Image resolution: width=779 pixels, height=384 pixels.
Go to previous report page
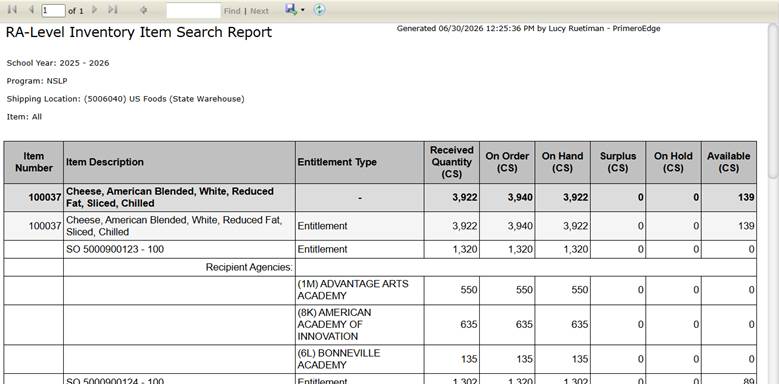[x=31, y=10]
